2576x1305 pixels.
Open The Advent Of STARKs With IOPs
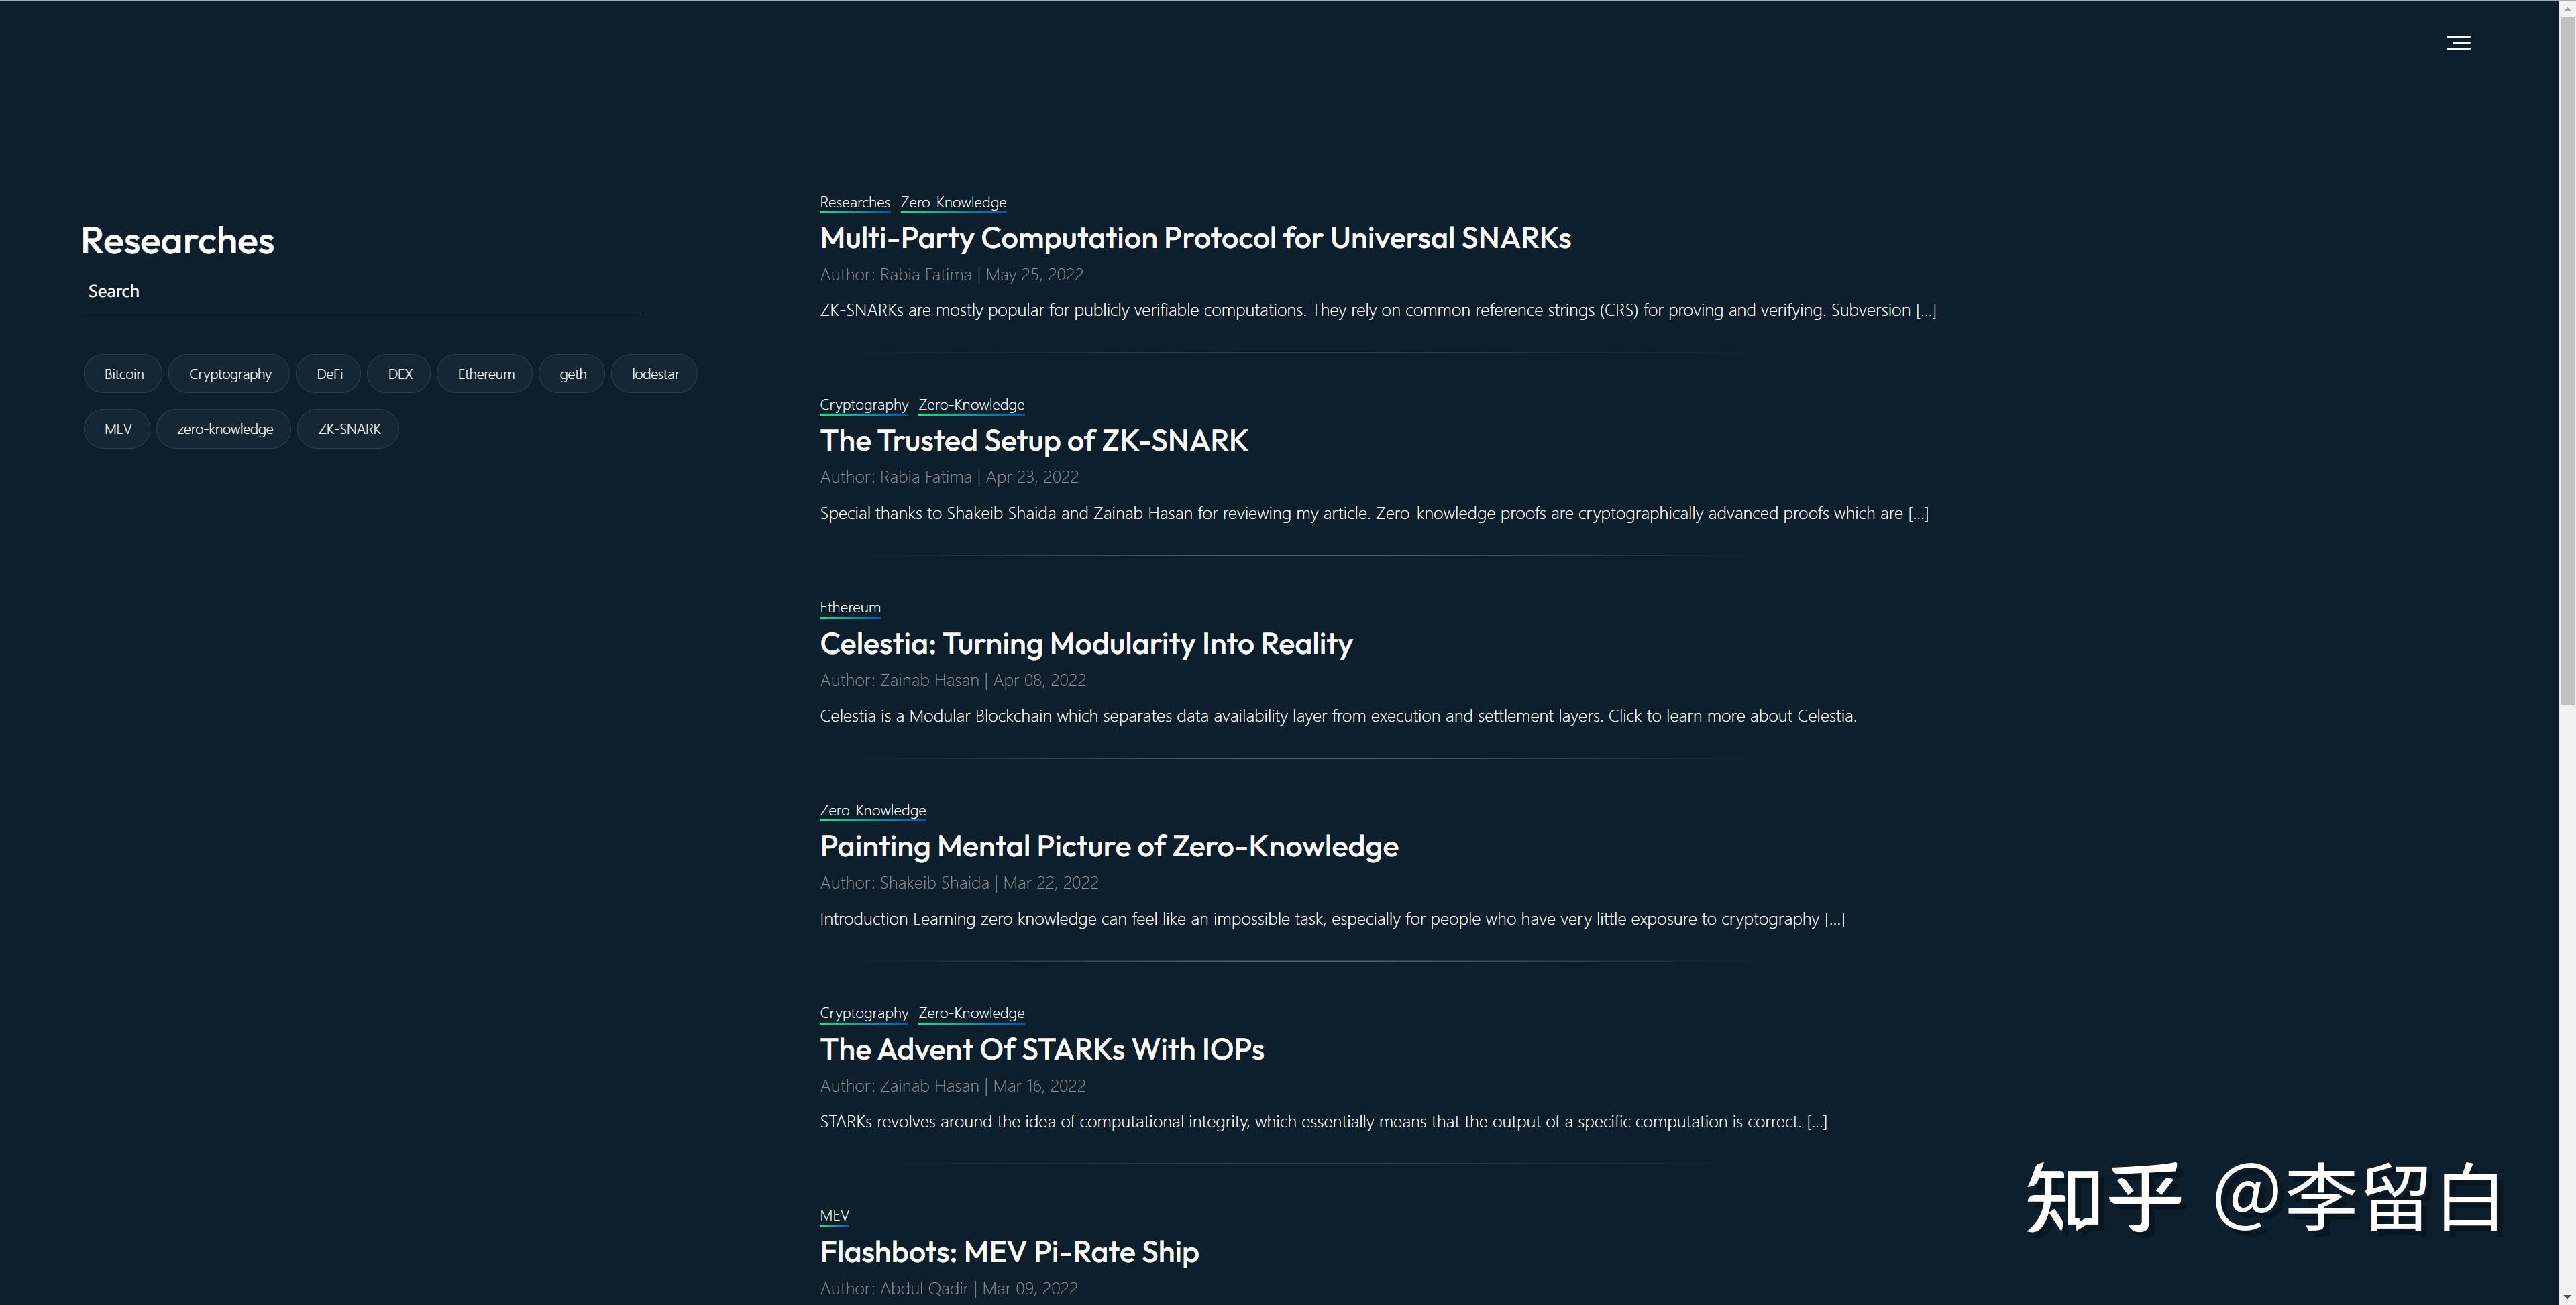(1042, 1050)
